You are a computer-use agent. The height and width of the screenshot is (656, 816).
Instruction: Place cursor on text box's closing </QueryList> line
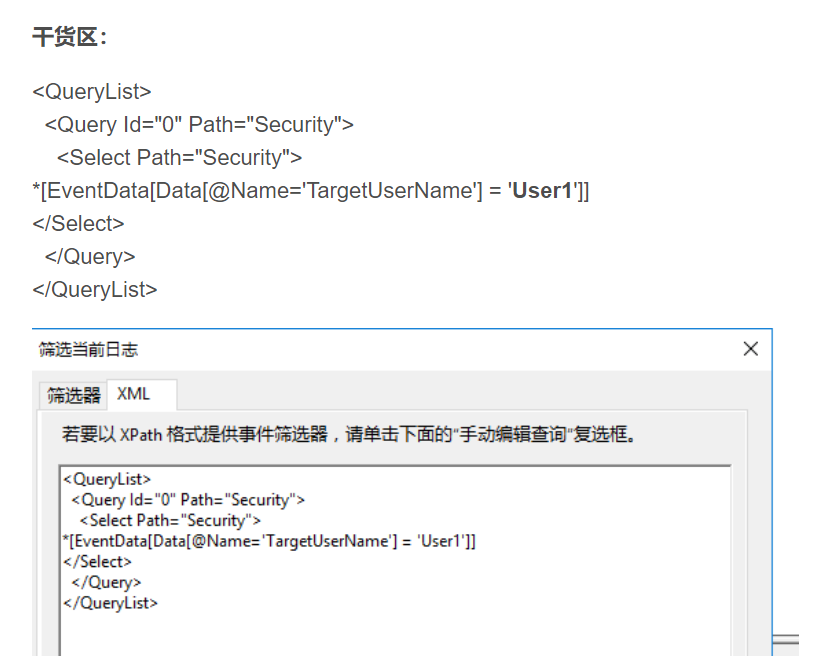point(110,603)
